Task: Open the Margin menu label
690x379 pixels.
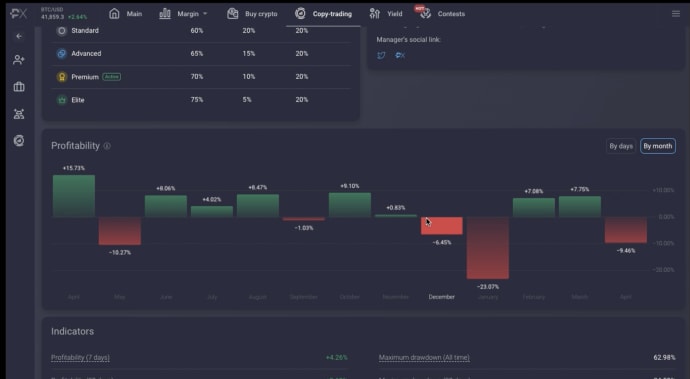Action: [188, 14]
